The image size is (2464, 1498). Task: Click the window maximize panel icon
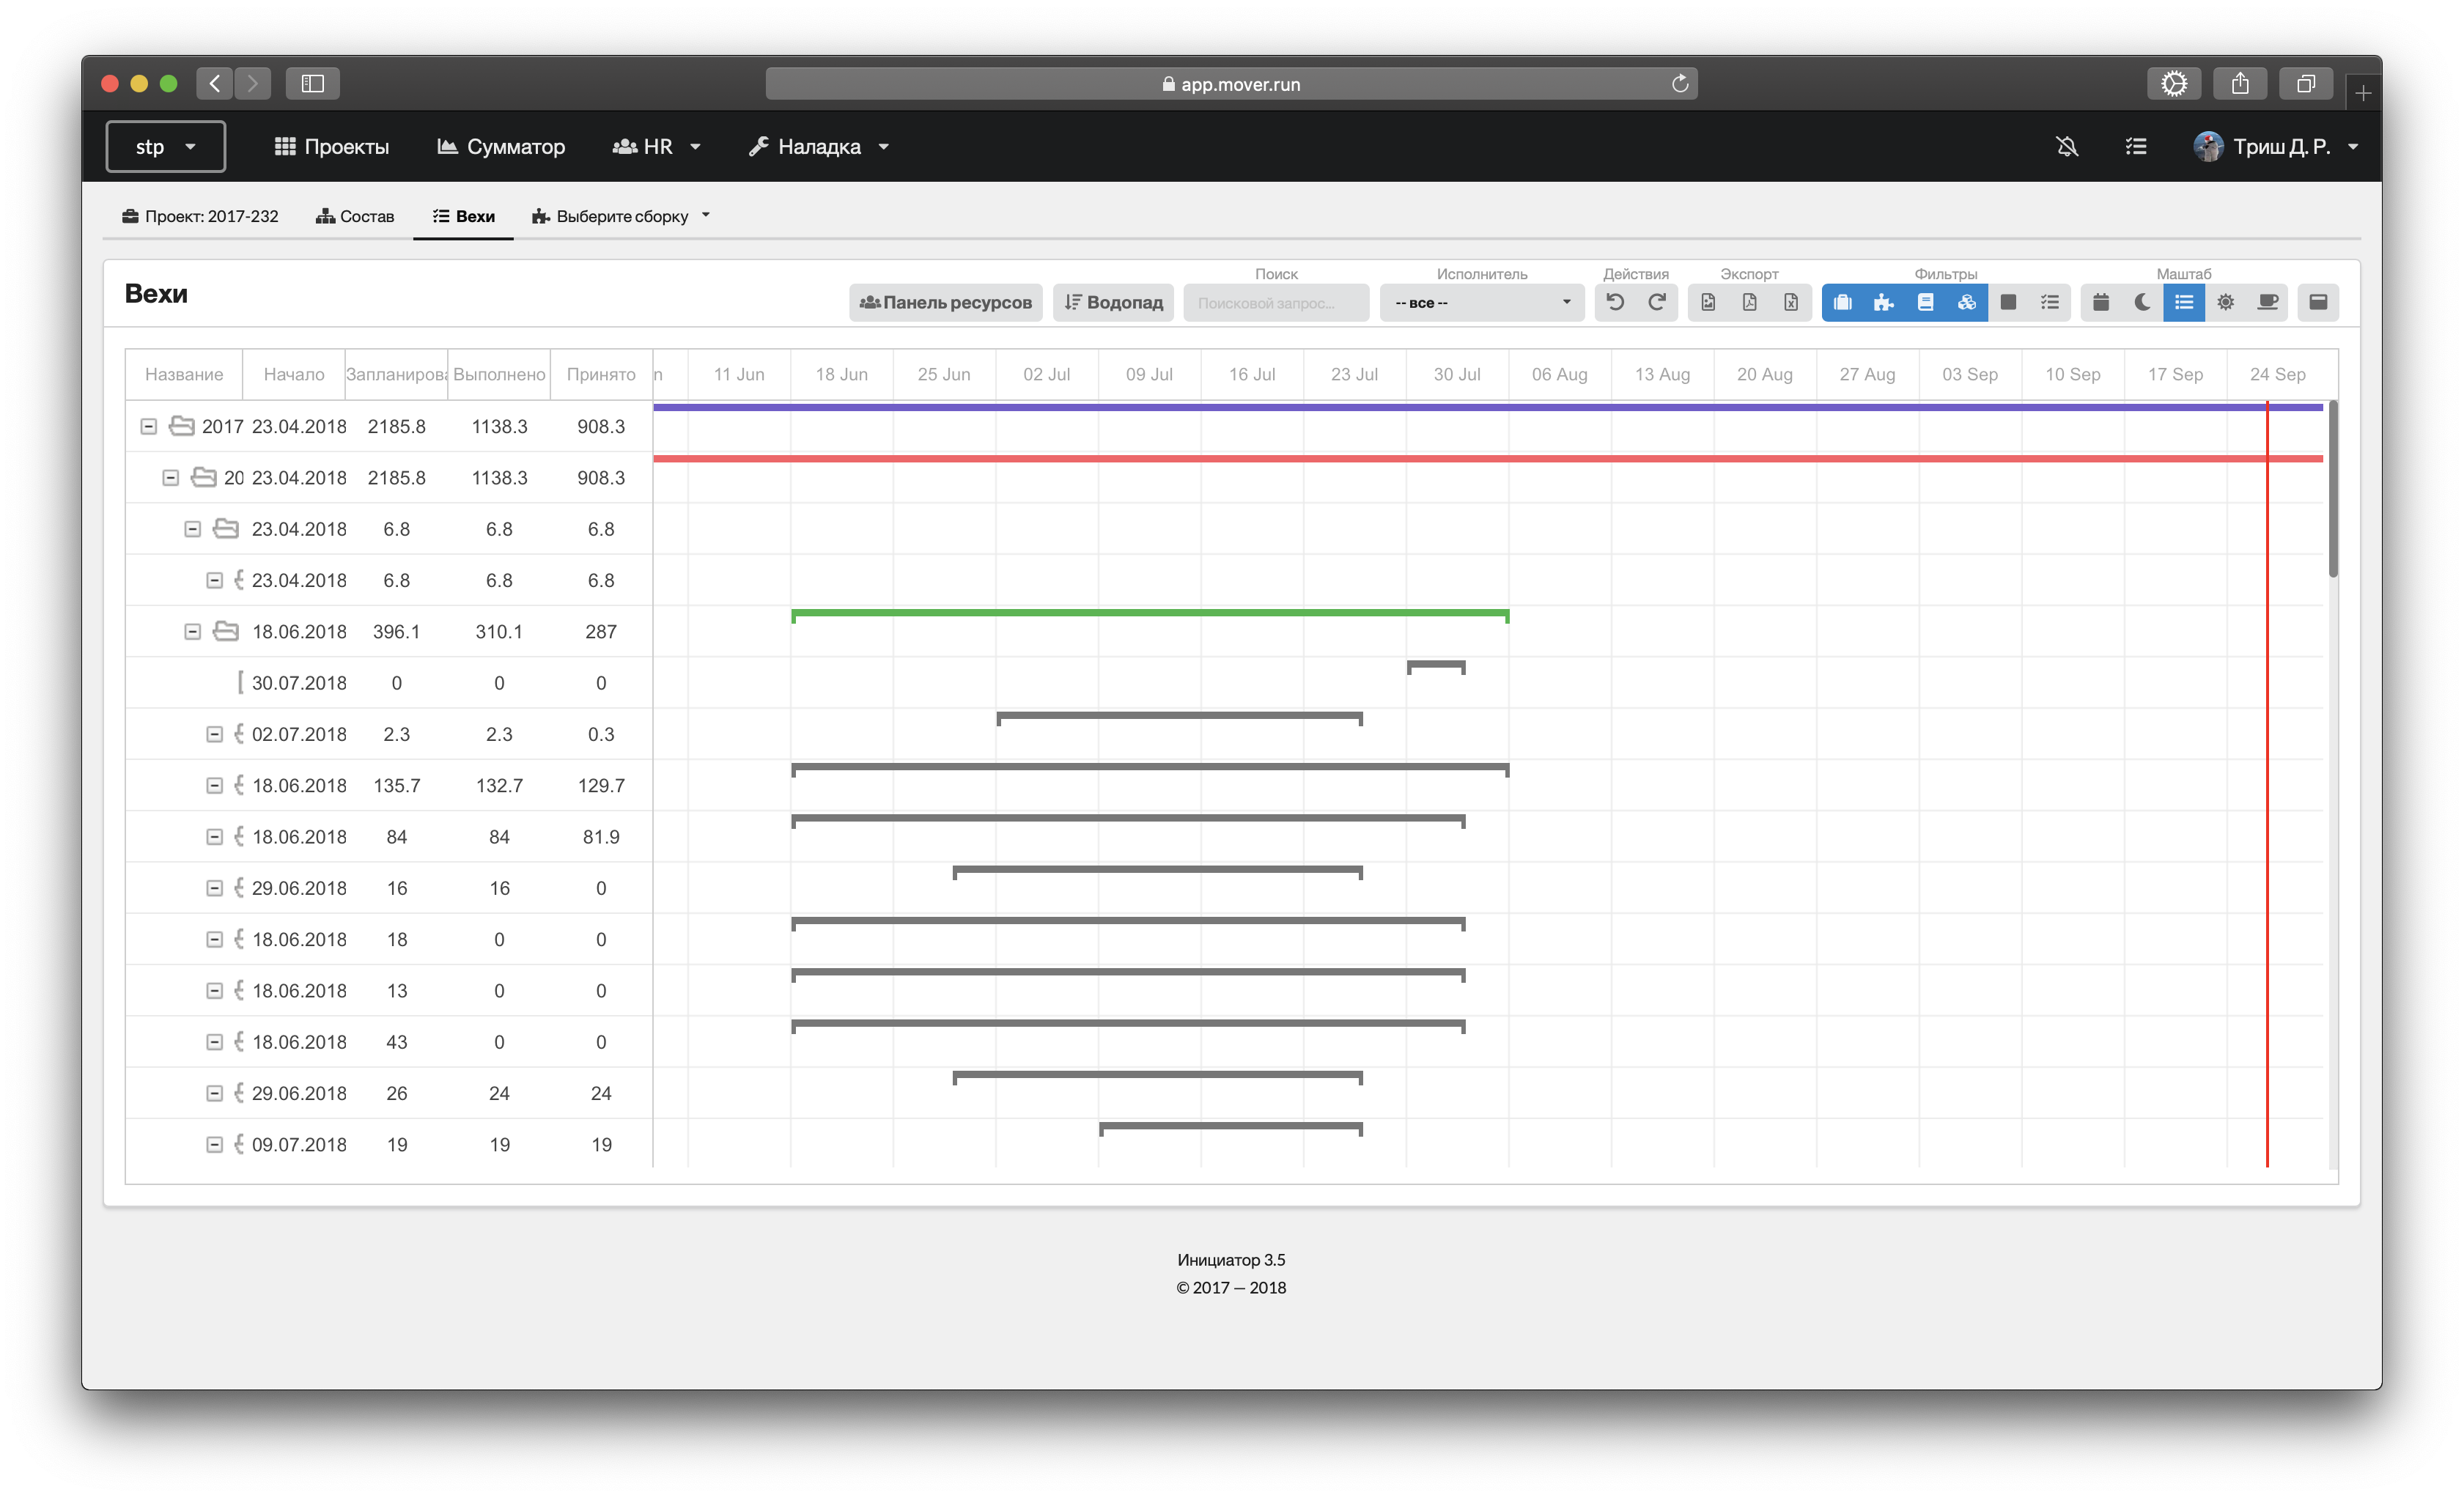click(x=2318, y=302)
